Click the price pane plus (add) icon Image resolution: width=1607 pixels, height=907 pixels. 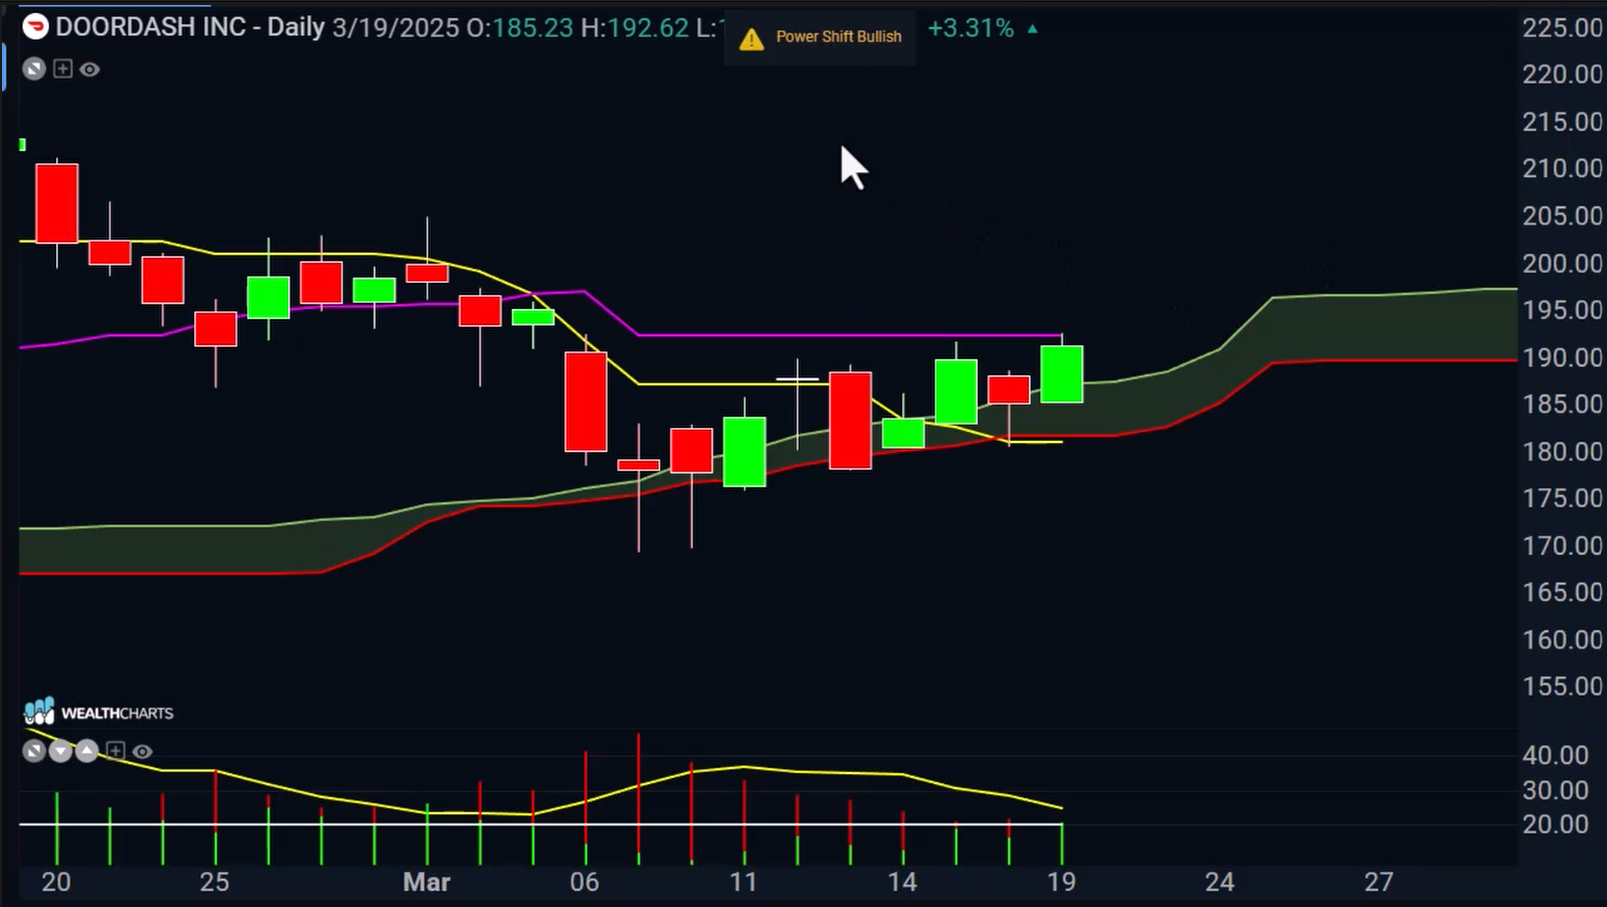63,69
